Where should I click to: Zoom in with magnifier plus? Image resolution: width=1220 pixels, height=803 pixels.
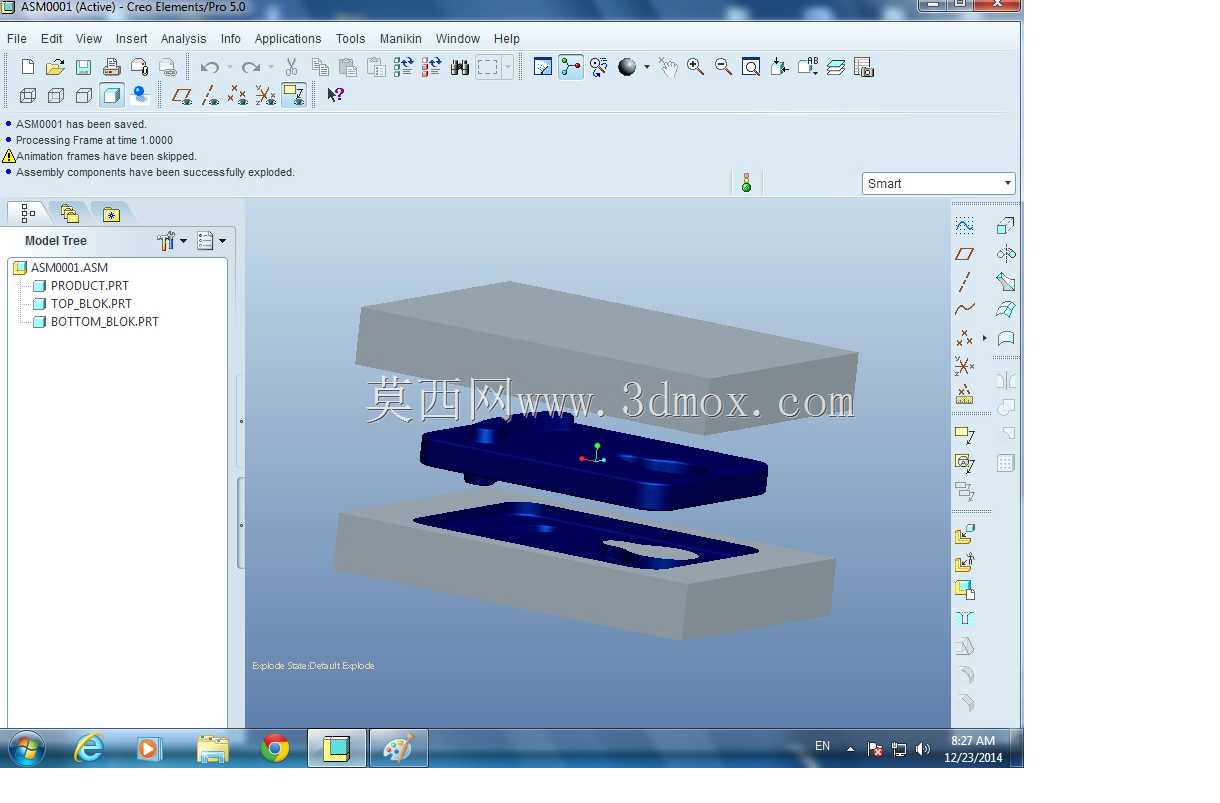click(696, 67)
